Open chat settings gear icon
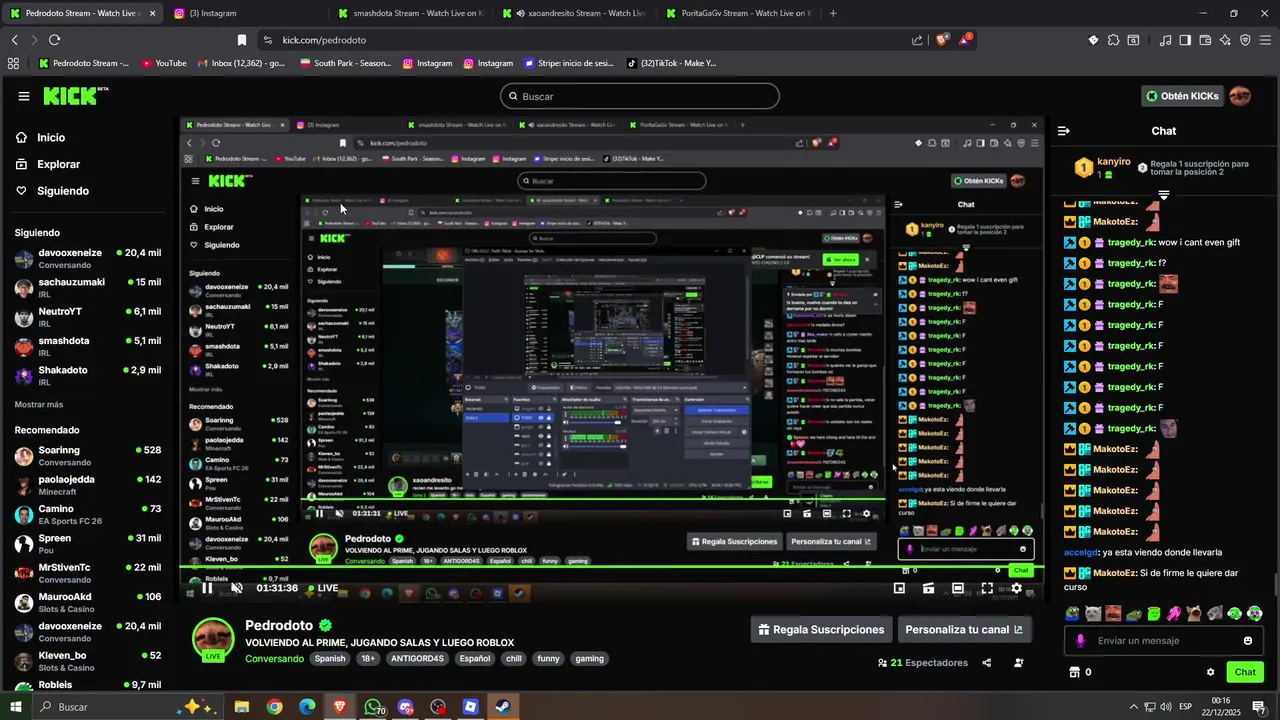Image resolution: width=1280 pixels, height=720 pixels. (1210, 672)
